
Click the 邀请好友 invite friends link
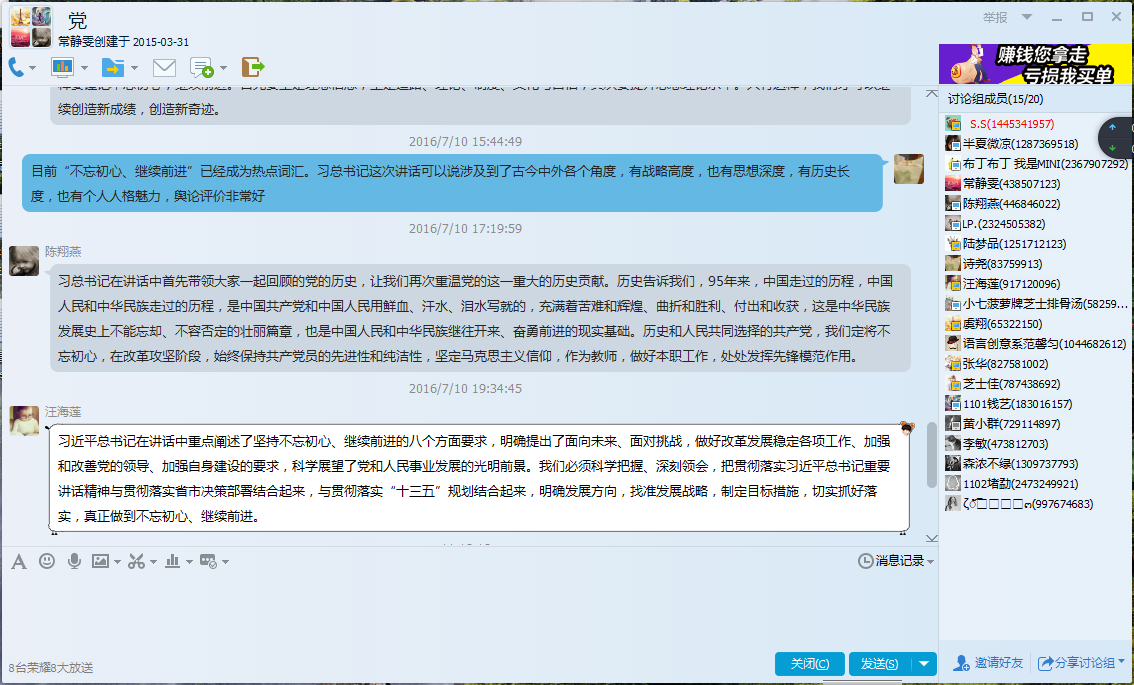989,663
